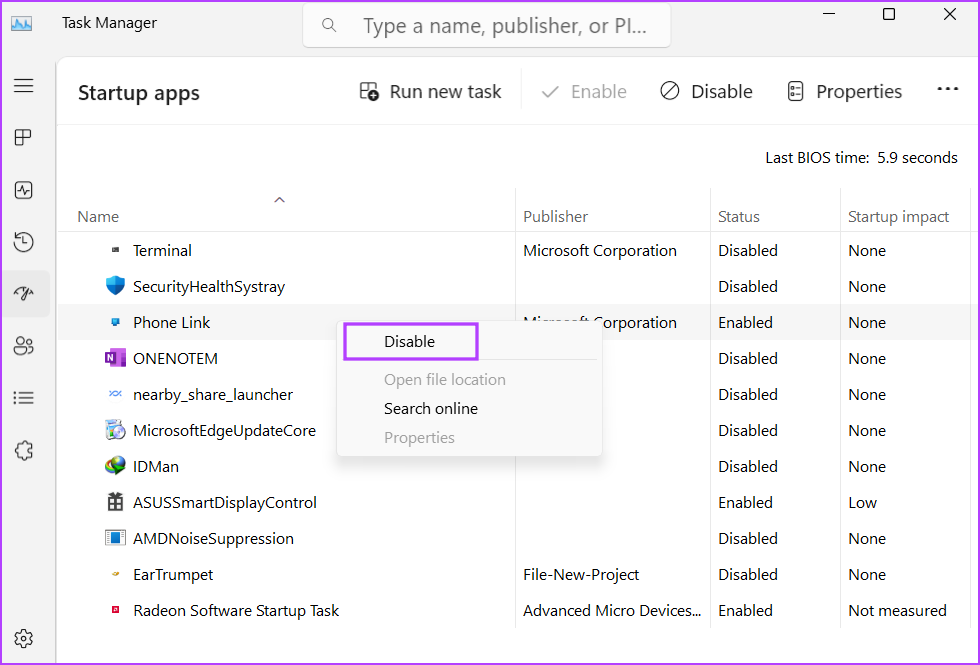The width and height of the screenshot is (980, 665).
Task: Select the SecurityHealthSystray row name
Action: (x=209, y=287)
